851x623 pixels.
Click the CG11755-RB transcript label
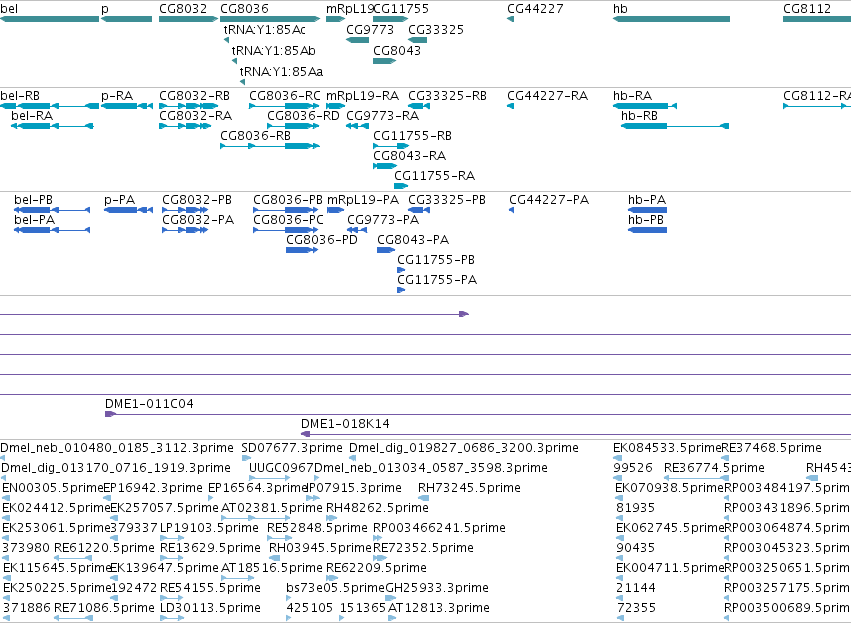point(412,136)
